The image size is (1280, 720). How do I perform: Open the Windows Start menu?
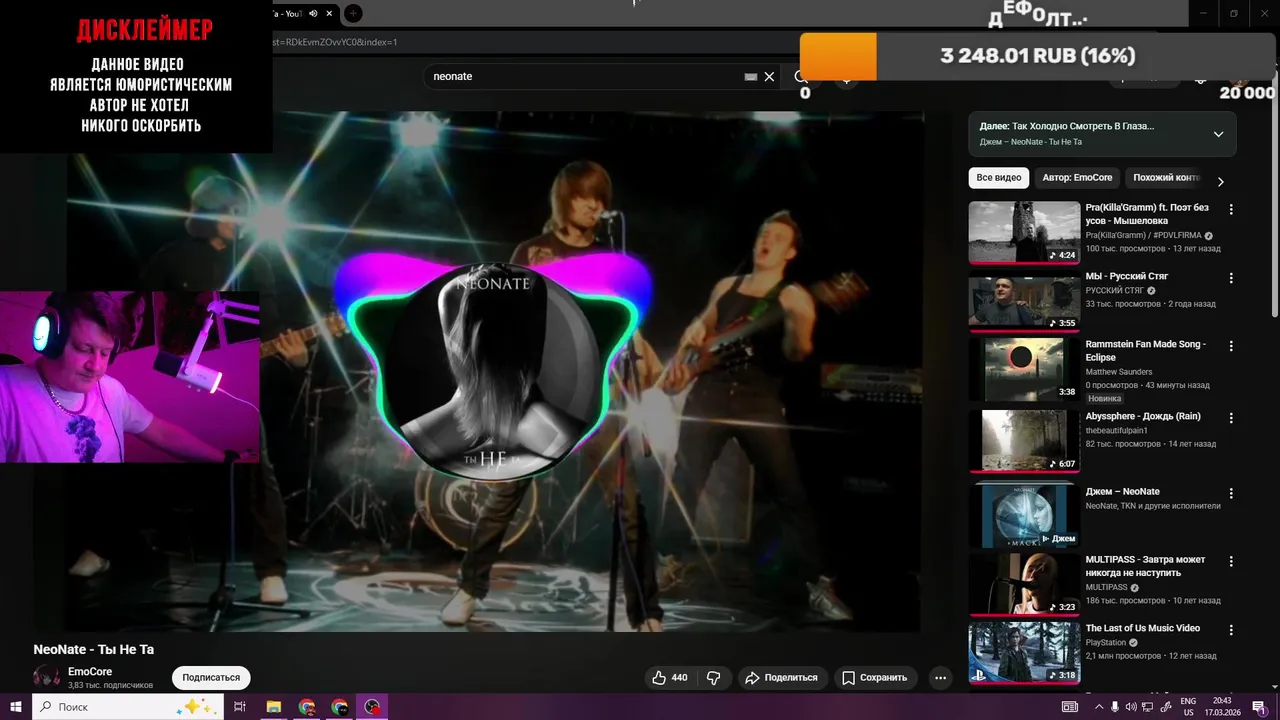(15, 707)
